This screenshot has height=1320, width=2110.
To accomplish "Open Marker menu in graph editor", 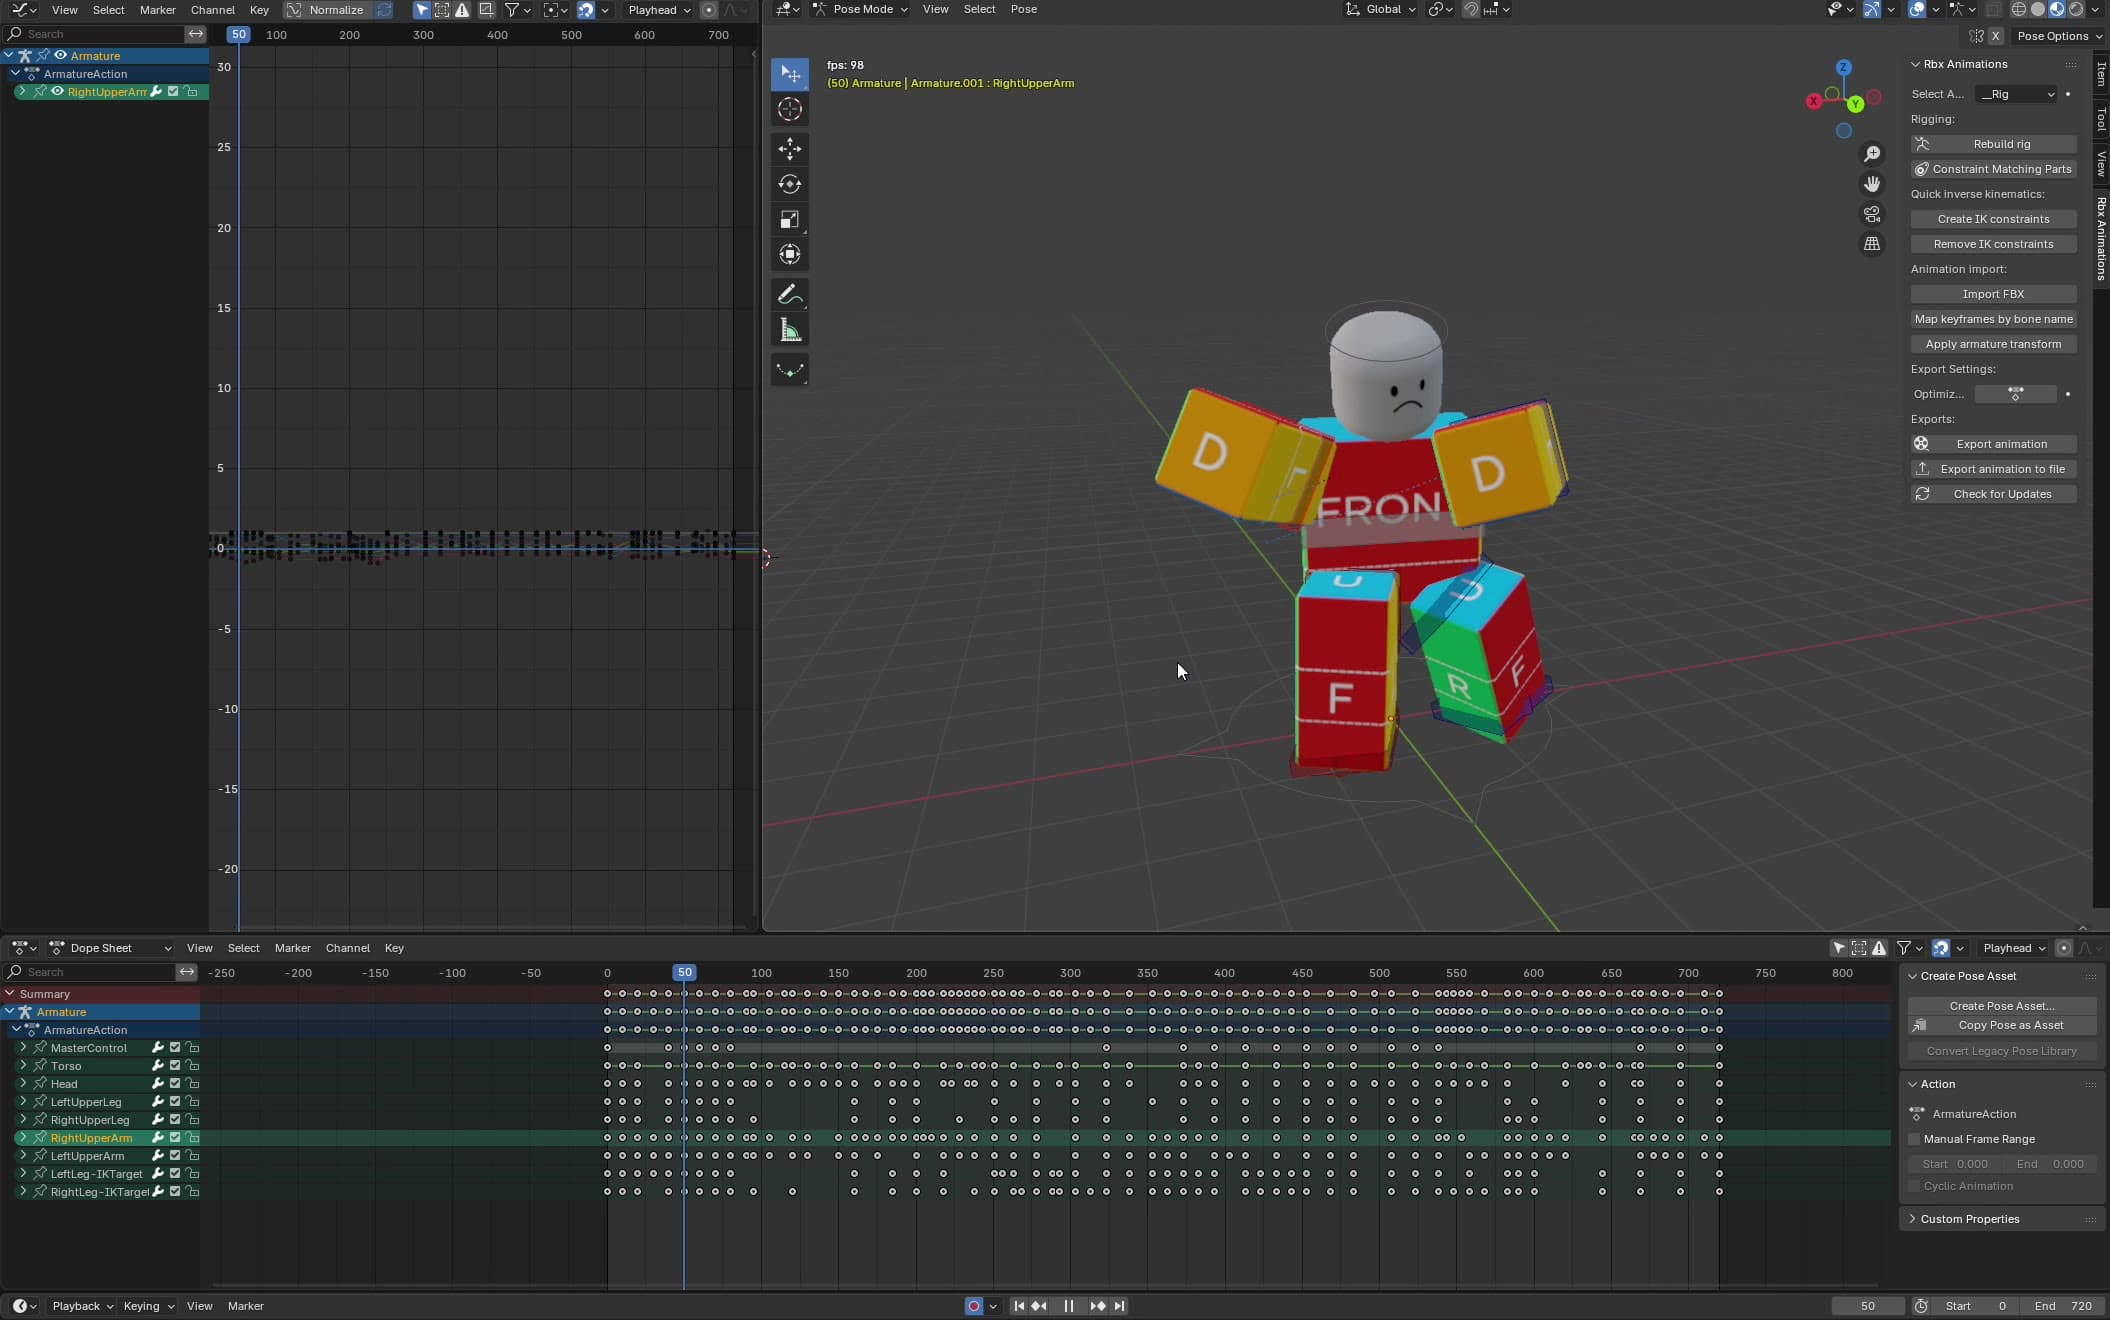I will tap(157, 10).
